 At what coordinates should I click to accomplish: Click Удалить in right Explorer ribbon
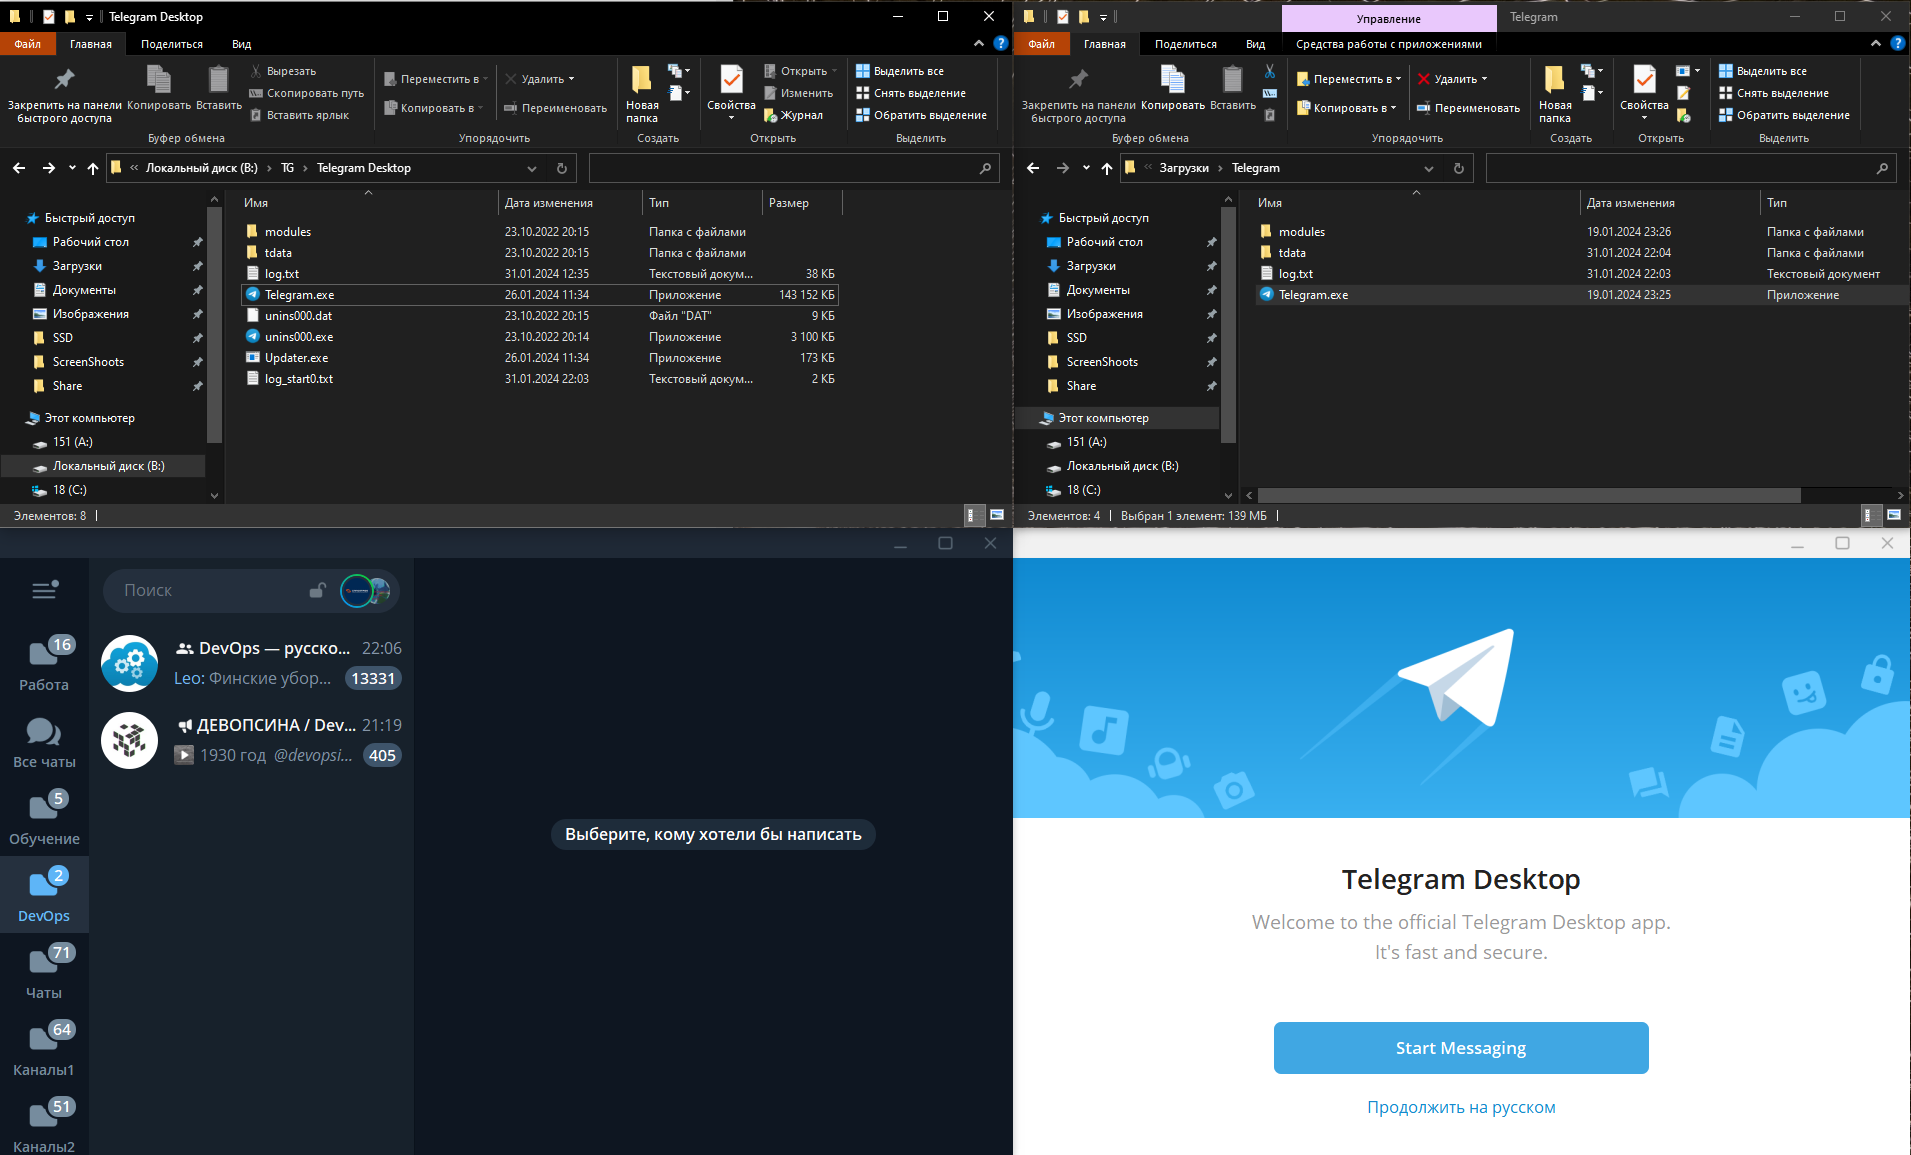pos(1454,79)
